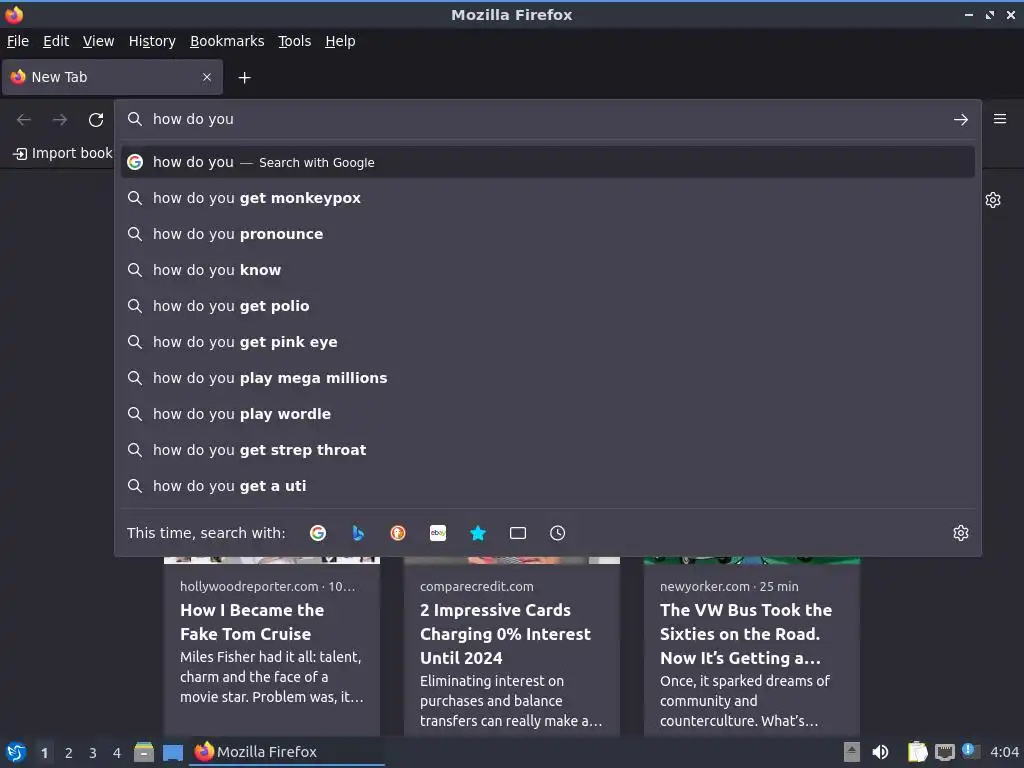Choose suggestion 'how do you know'
This screenshot has width=1024, height=768.
[547, 270]
